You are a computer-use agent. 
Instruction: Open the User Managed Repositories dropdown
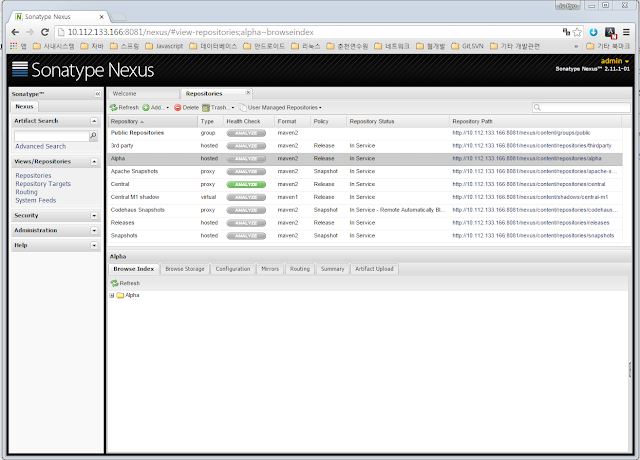(x=281, y=107)
